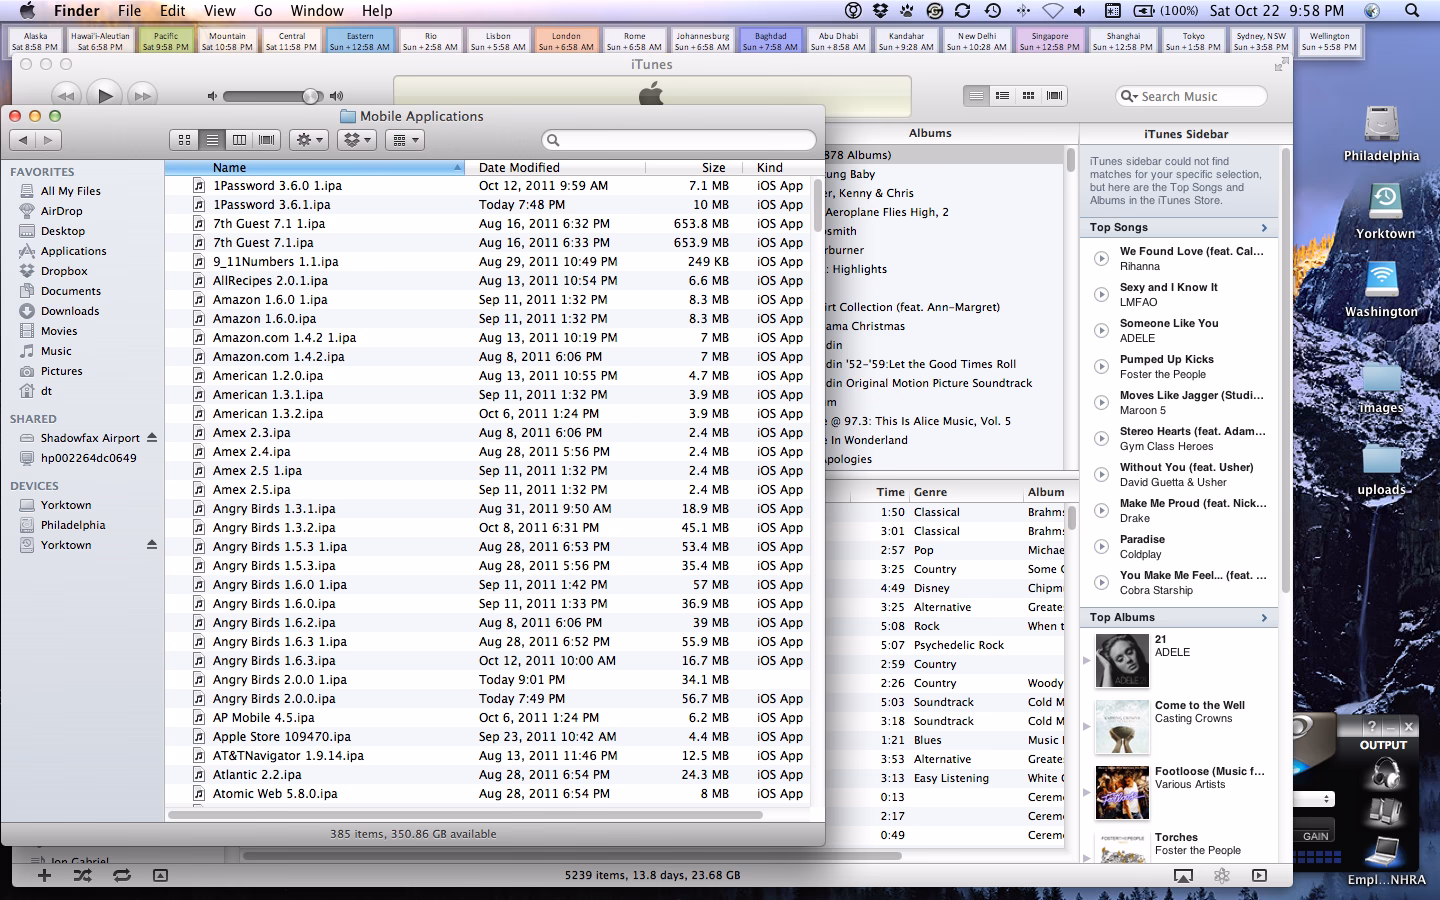Adjust the iTunes volume slider knob
The height and width of the screenshot is (900, 1440).
pos(311,96)
